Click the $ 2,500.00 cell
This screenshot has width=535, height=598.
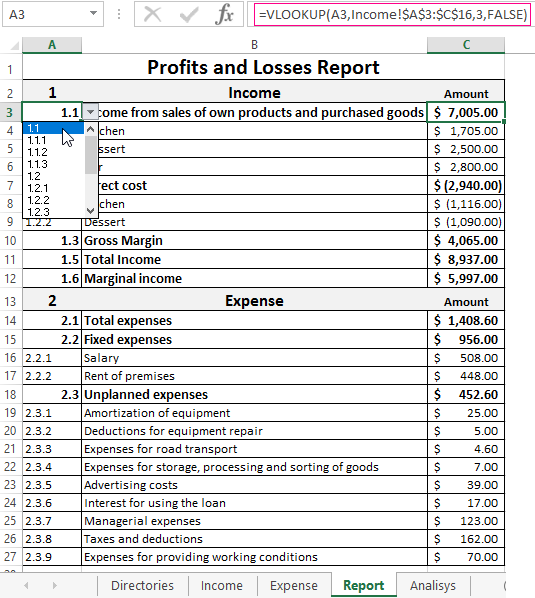(x=466, y=149)
